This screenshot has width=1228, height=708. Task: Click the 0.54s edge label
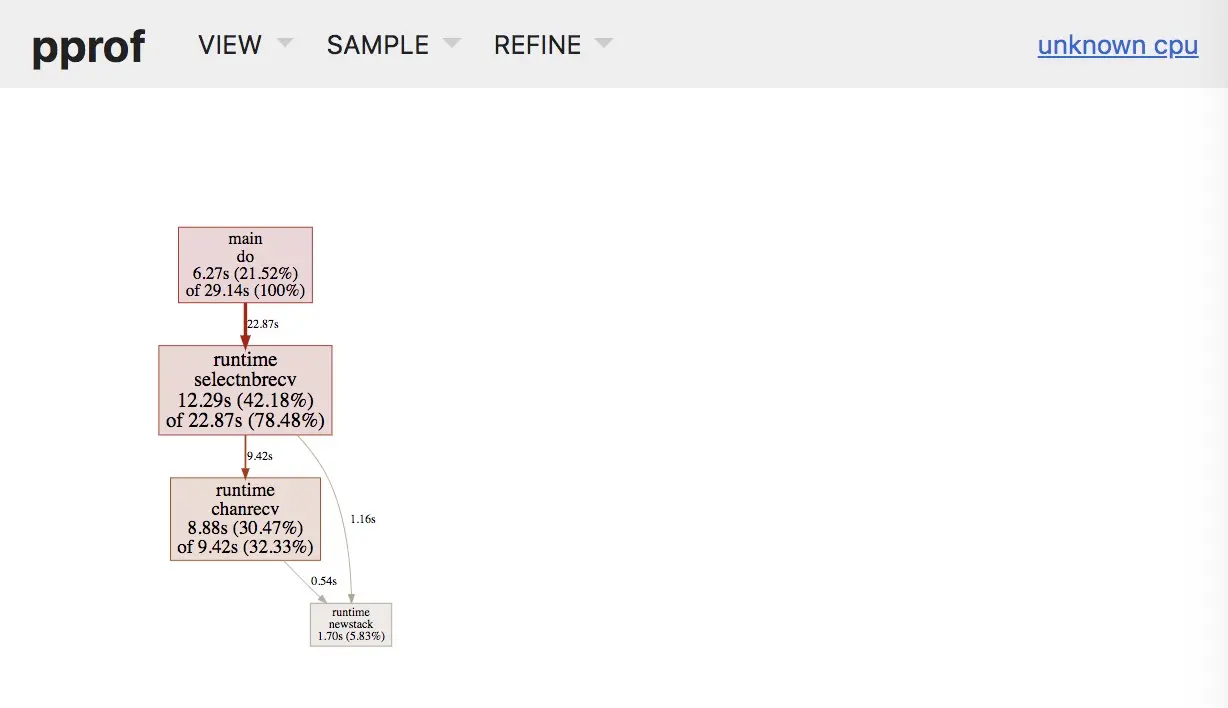[x=323, y=580]
